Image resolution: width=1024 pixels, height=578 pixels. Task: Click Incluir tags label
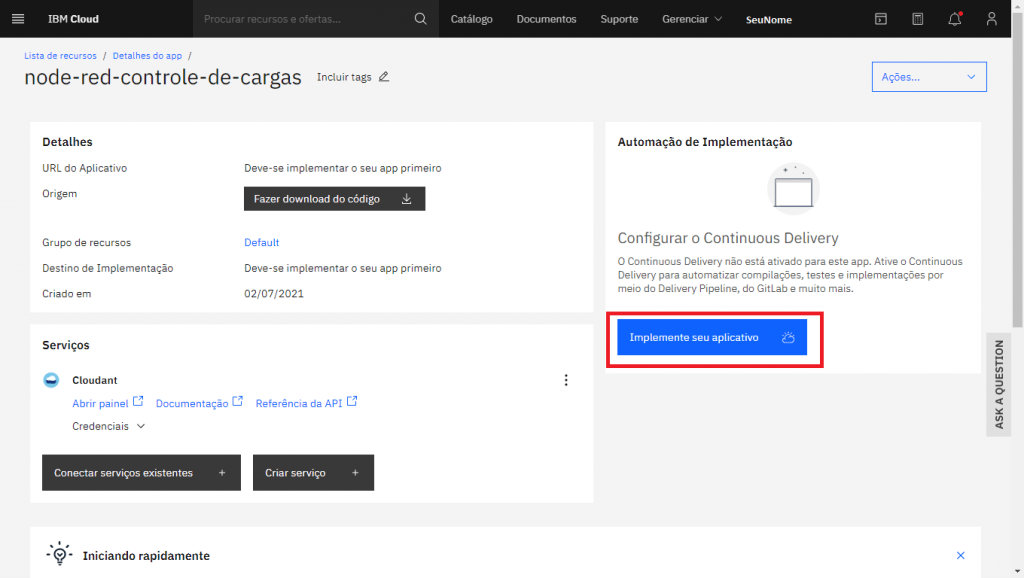[x=344, y=77]
